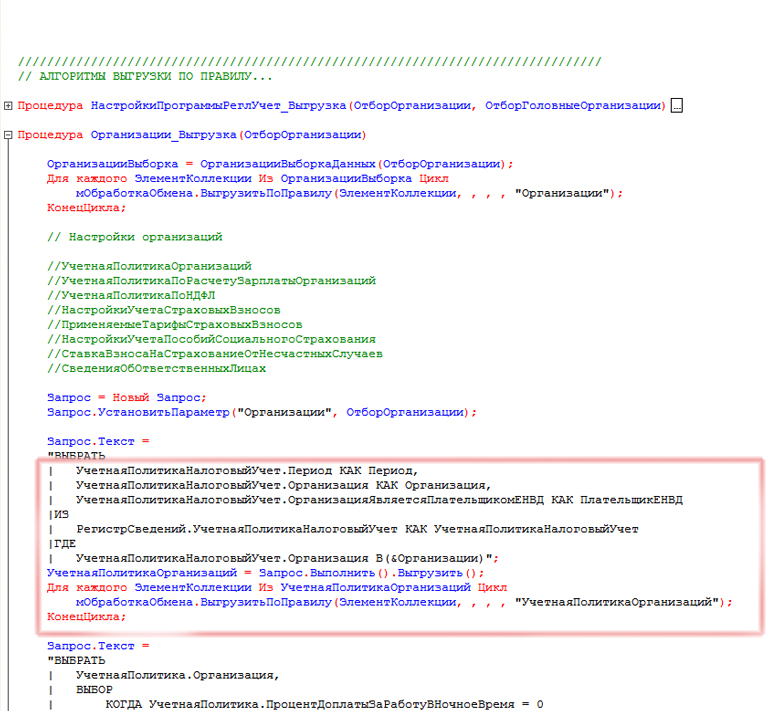Click the ГДЕ keyword in query

click(x=63, y=543)
